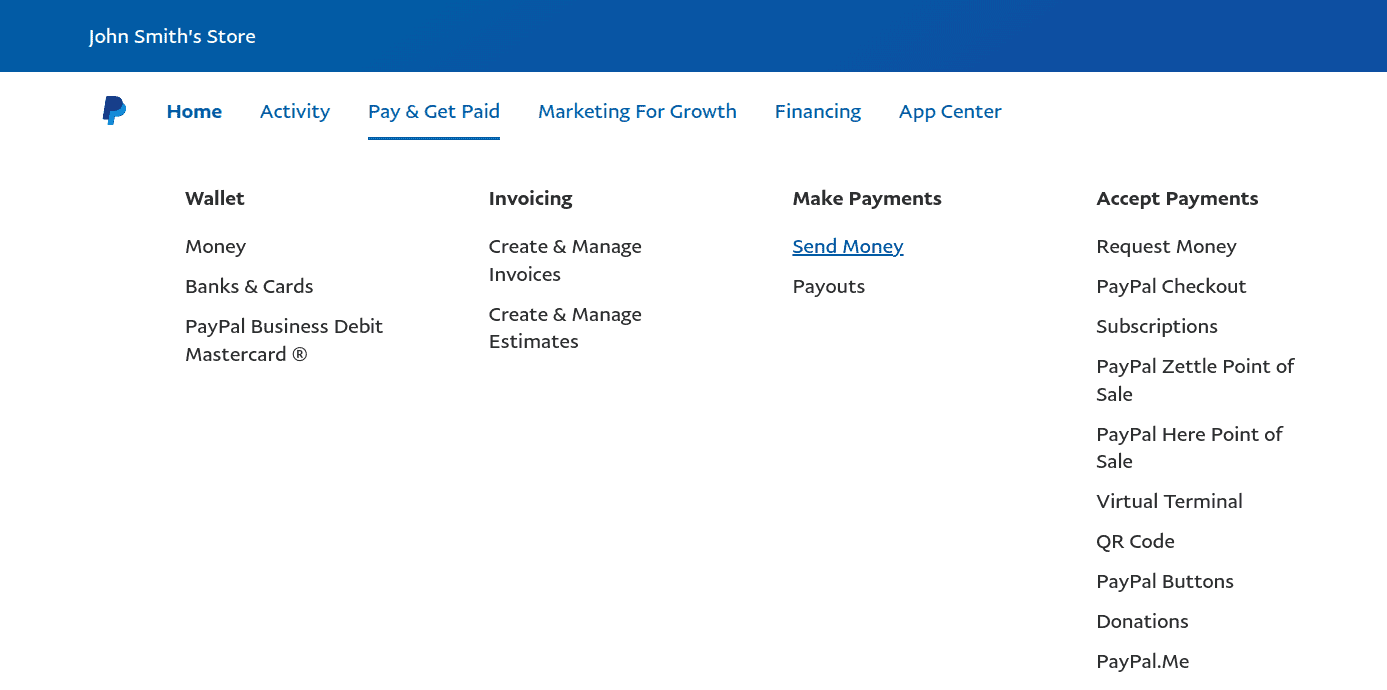This screenshot has width=1387, height=690.
Task: Open the Home tab
Action: 194,112
